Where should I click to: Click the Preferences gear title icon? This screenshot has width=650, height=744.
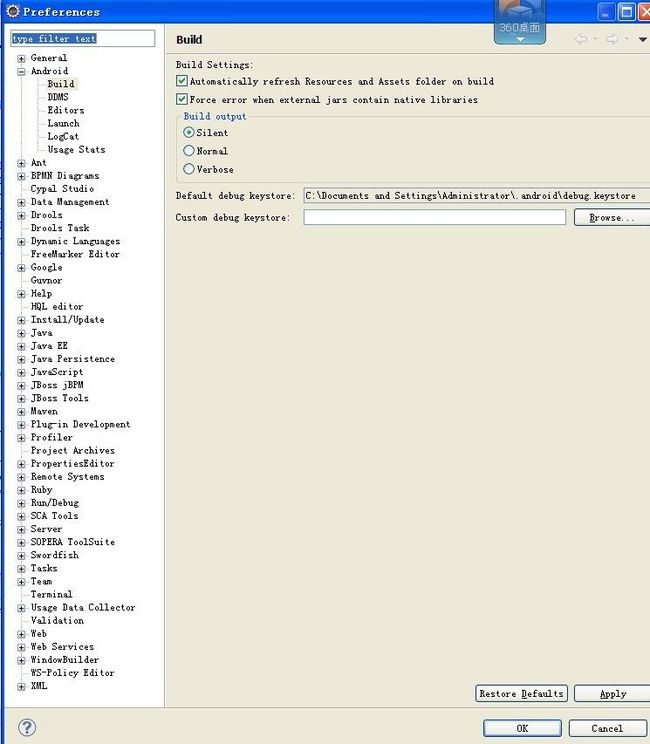tap(13, 11)
